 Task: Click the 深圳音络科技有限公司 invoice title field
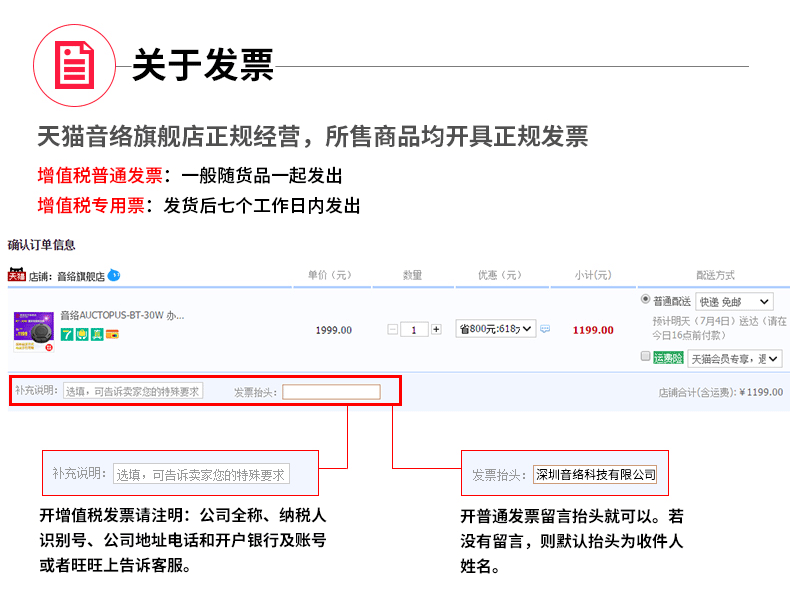(x=595, y=475)
